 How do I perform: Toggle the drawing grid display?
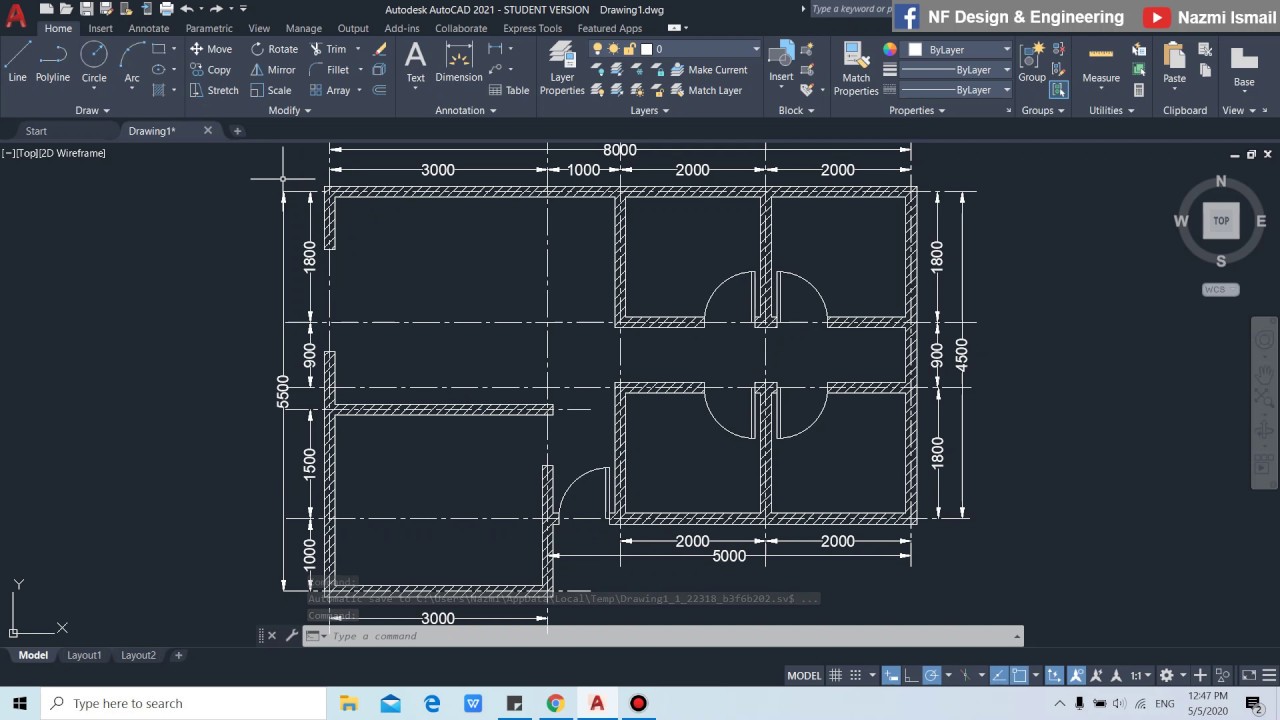tap(835, 675)
